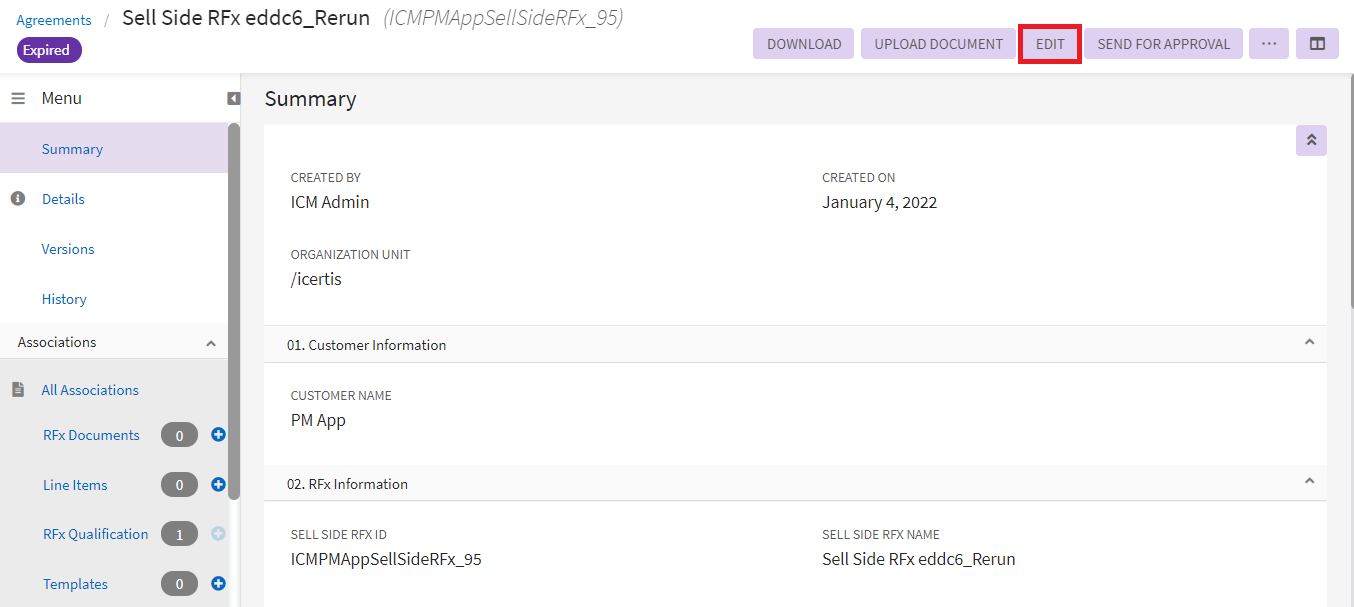
Task: Select the Summary menu item
Action: pyautogui.click(x=72, y=149)
